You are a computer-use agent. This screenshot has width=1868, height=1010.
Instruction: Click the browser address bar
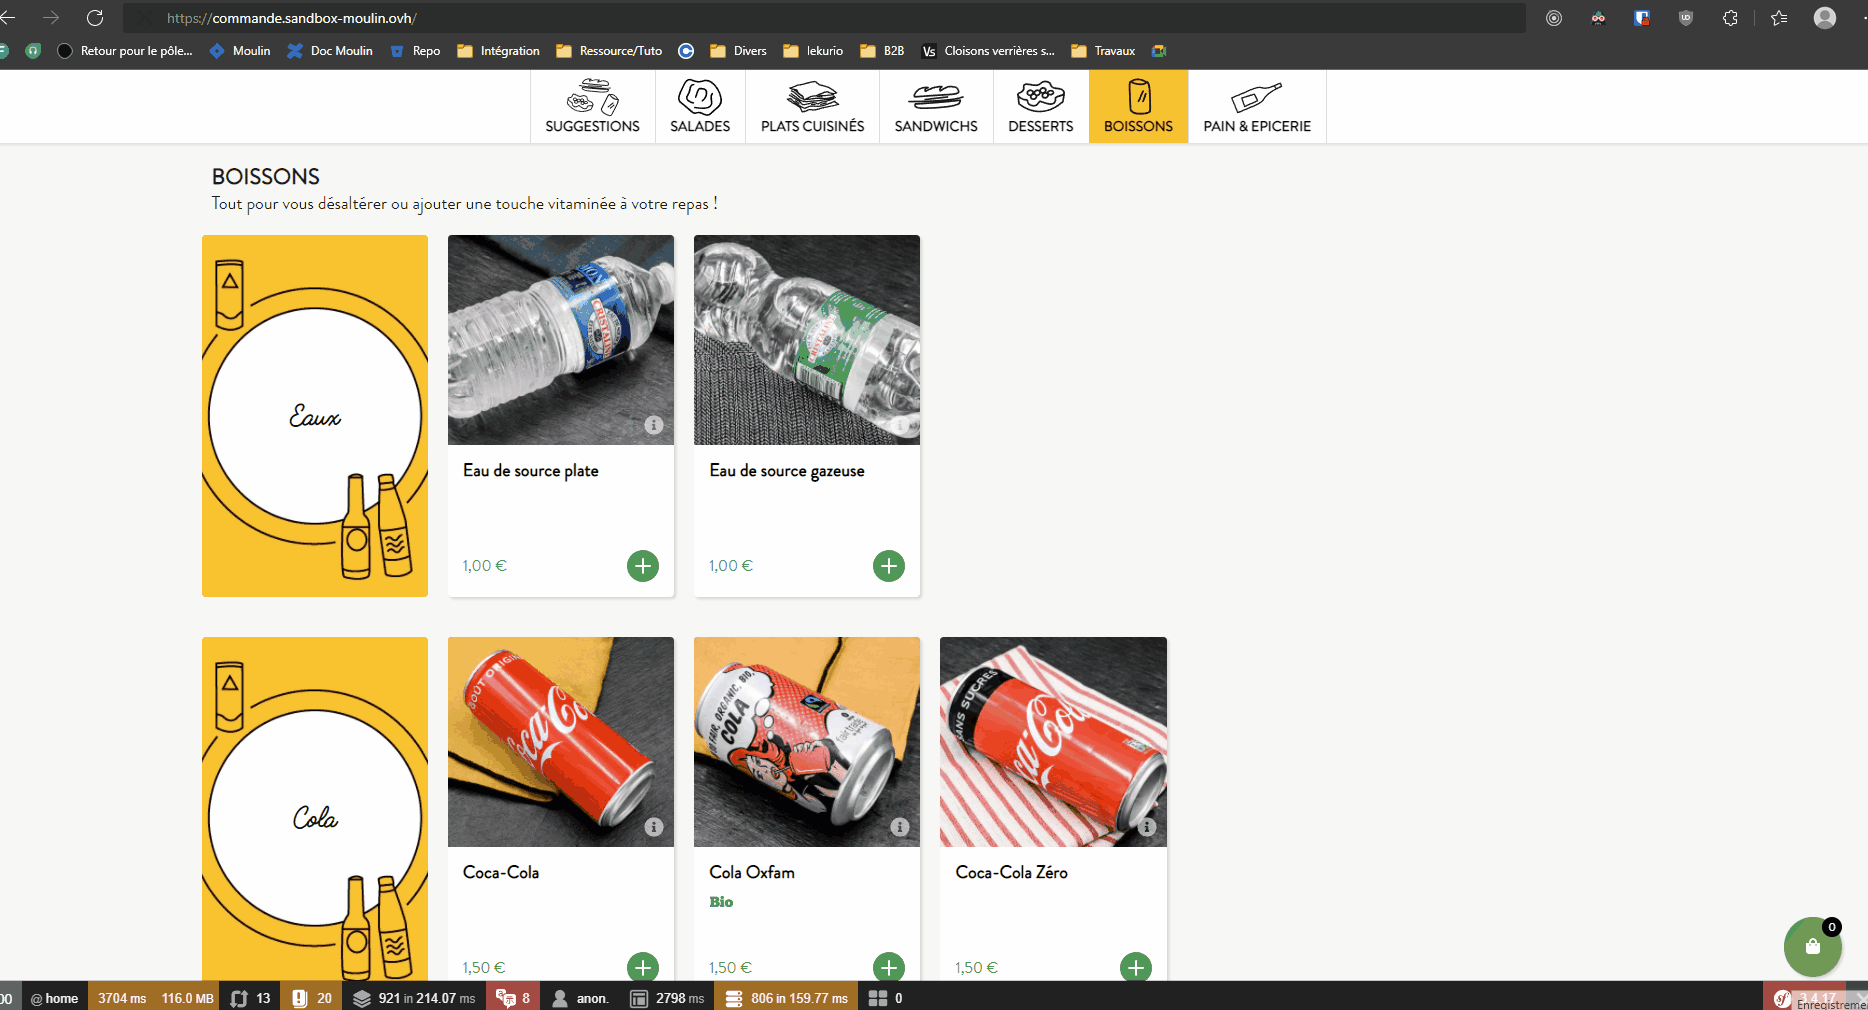coord(824,18)
